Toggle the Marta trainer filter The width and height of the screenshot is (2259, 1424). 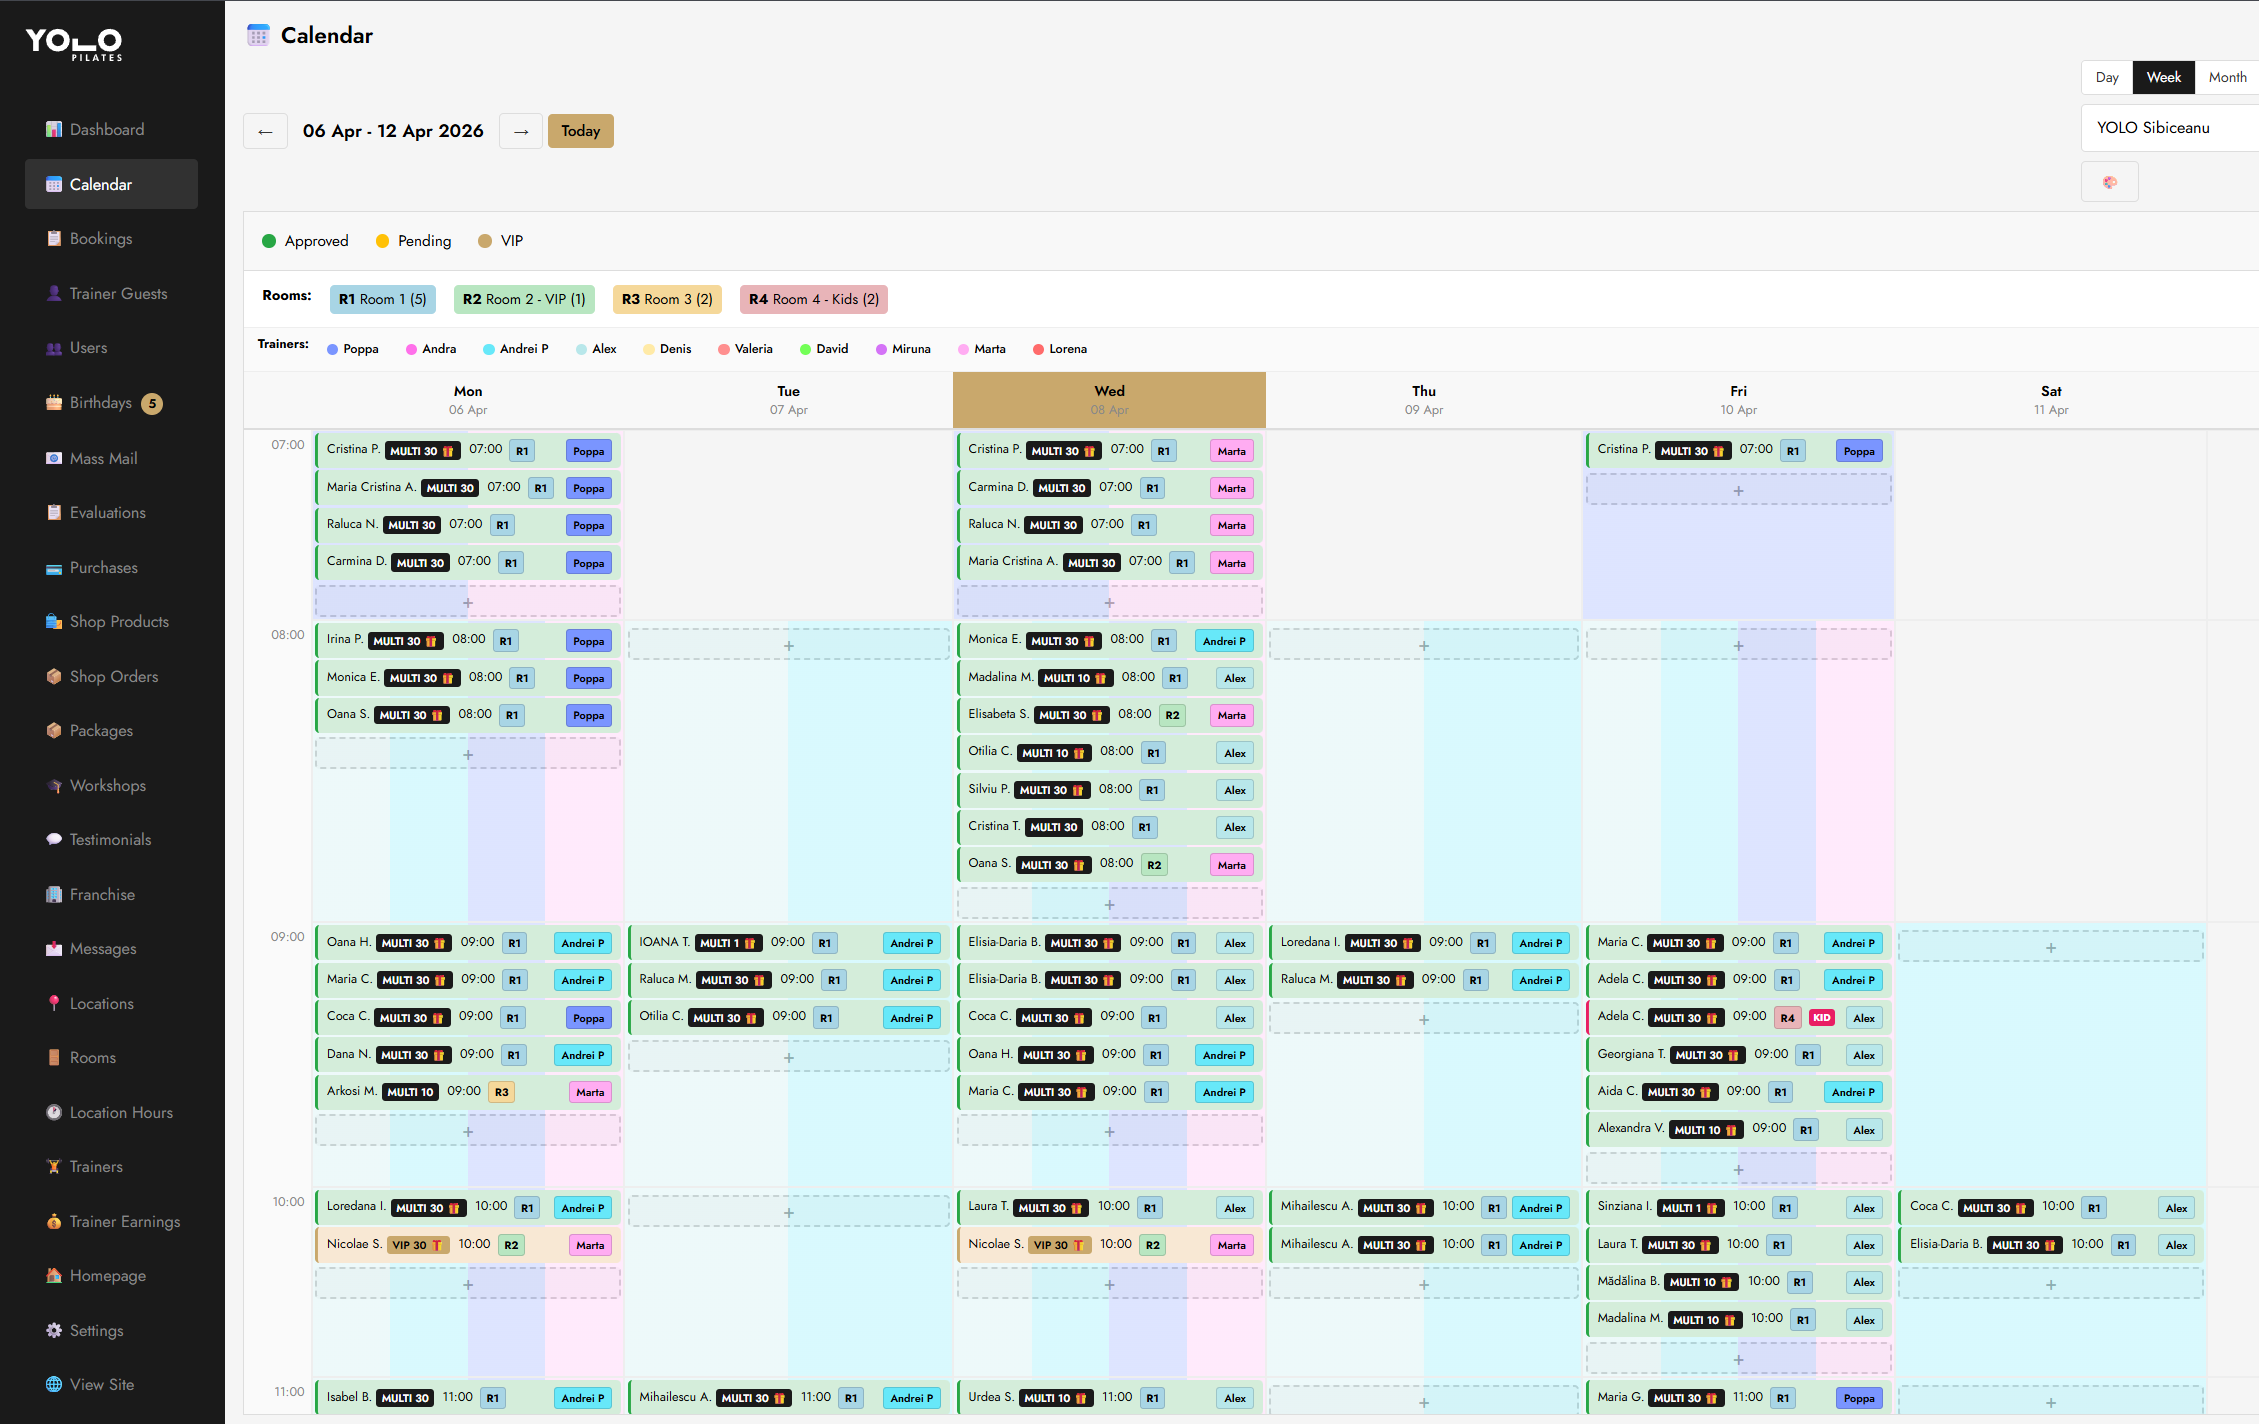981,348
